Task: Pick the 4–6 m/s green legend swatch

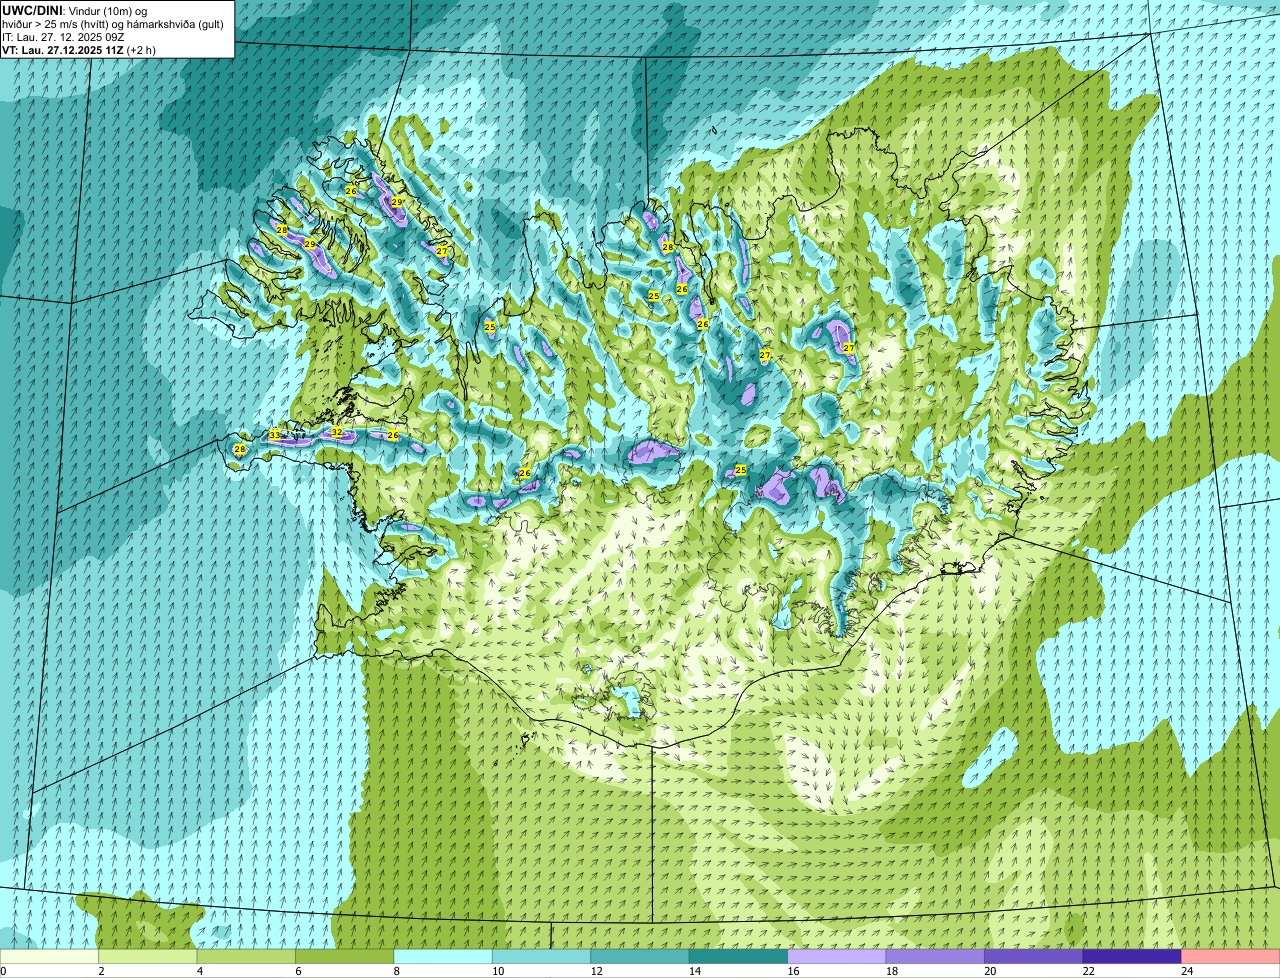Action: (x=248, y=956)
